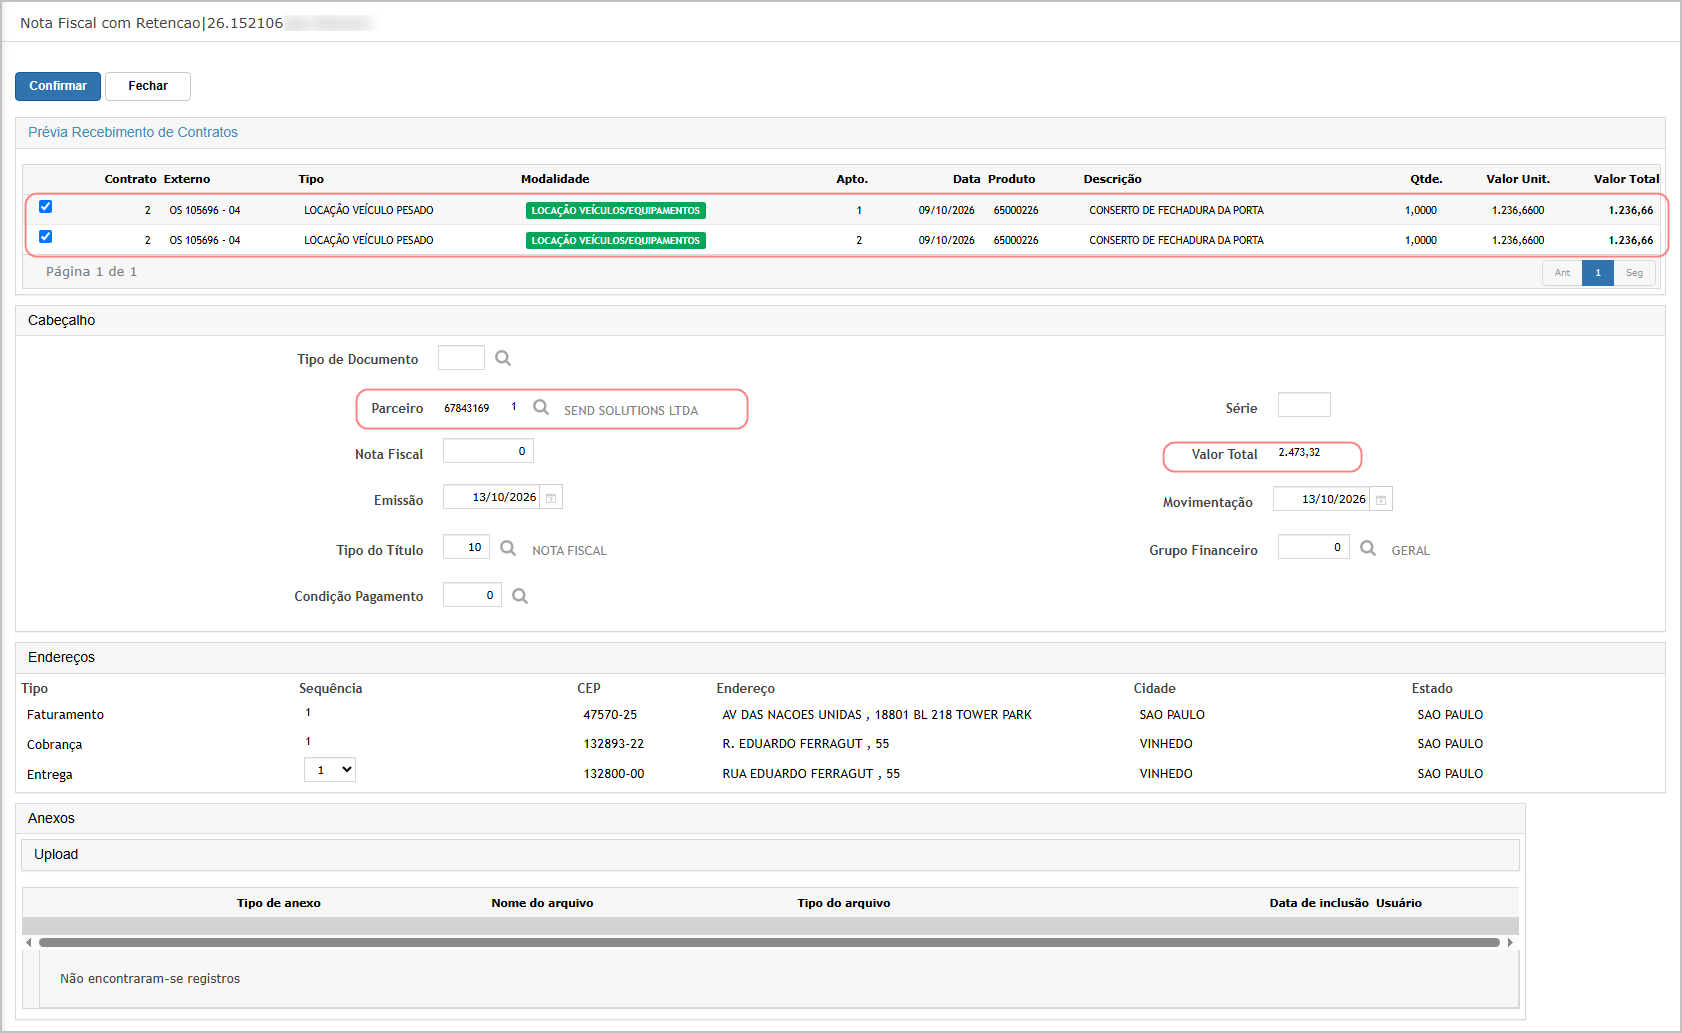This screenshot has height=1033, width=1682.
Task: Click the Seg next-page button
Action: (1634, 273)
